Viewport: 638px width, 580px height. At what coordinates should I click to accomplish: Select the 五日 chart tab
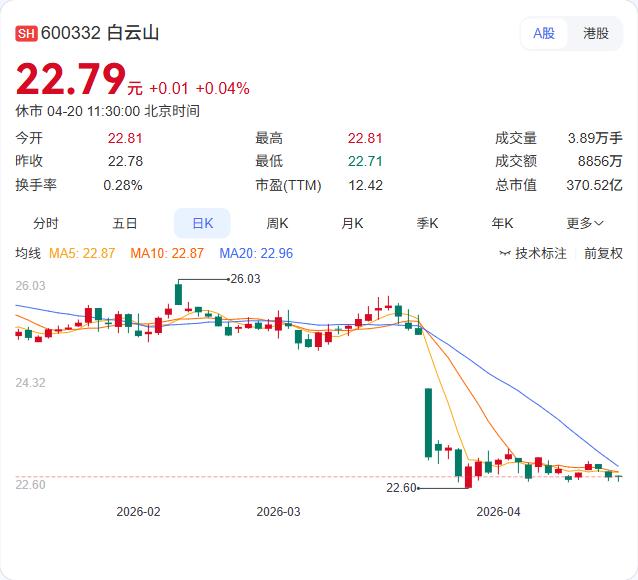pyautogui.click(x=125, y=223)
